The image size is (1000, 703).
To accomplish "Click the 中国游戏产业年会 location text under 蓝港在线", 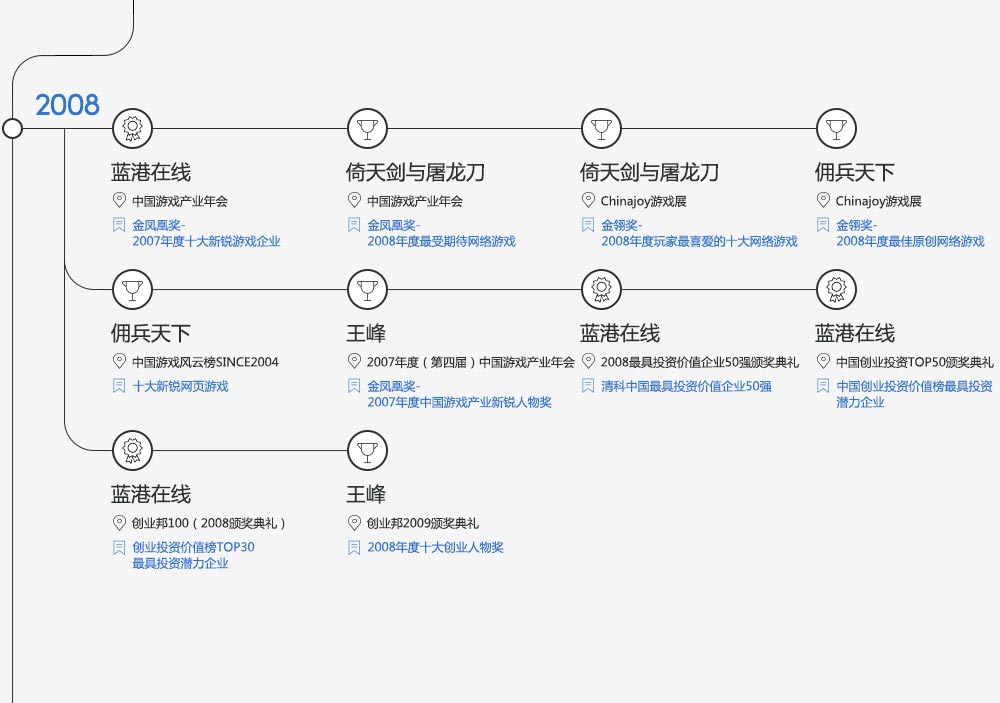I will 180,201.
